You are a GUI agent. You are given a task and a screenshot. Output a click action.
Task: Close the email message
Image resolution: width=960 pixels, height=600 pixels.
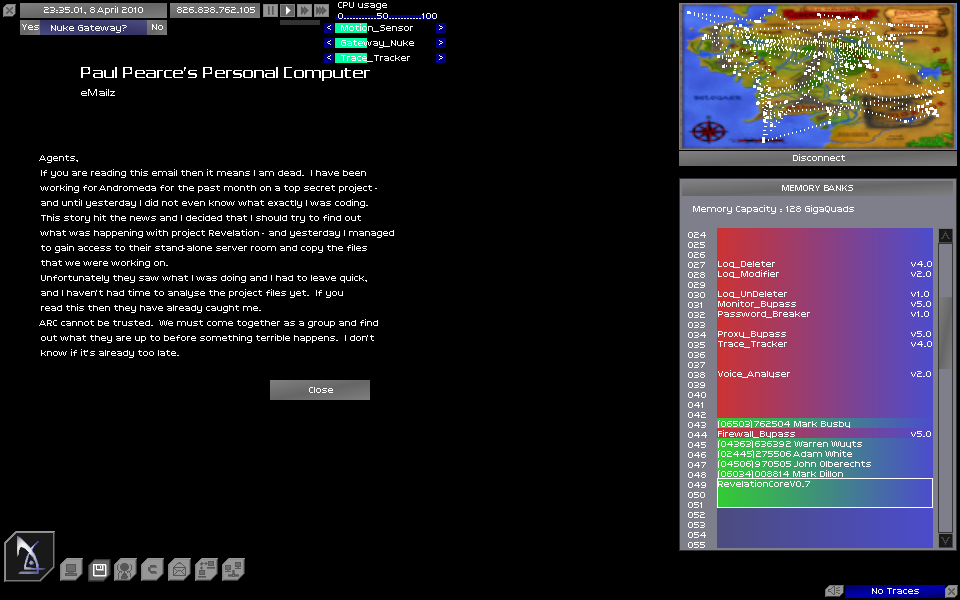[x=320, y=390]
